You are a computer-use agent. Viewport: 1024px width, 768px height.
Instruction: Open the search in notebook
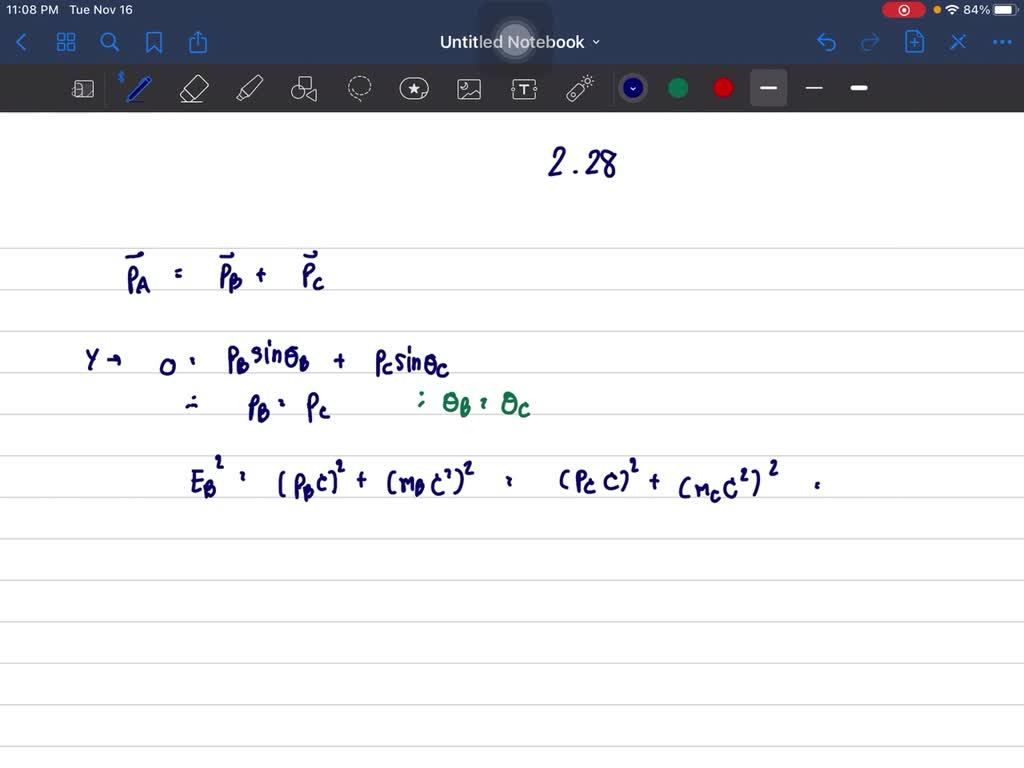point(110,41)
